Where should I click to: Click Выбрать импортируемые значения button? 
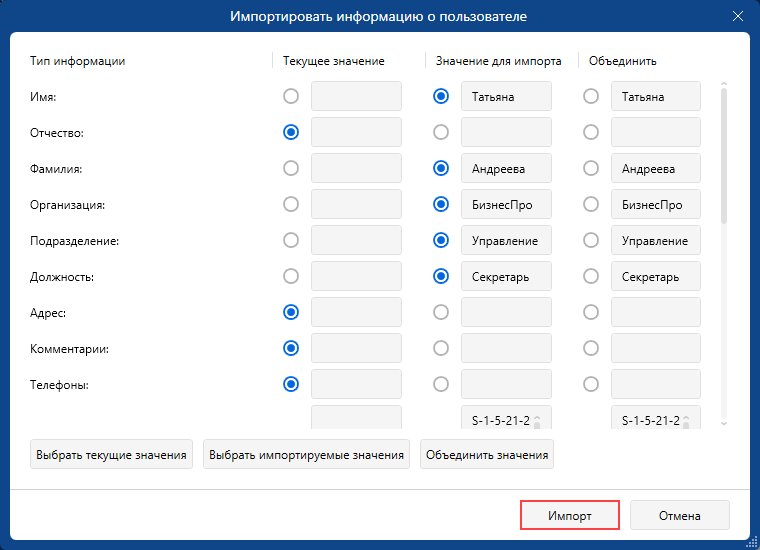[x=307, y=455]
